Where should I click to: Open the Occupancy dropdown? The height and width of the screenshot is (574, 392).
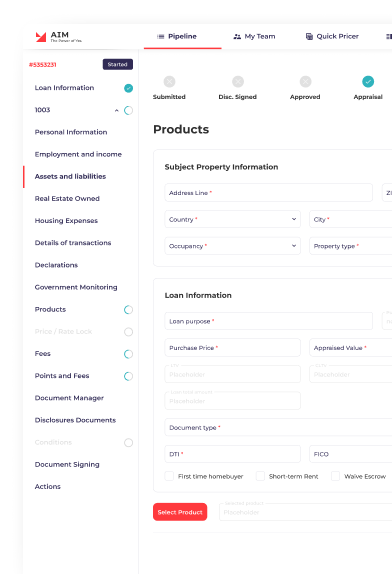[232, 246]
